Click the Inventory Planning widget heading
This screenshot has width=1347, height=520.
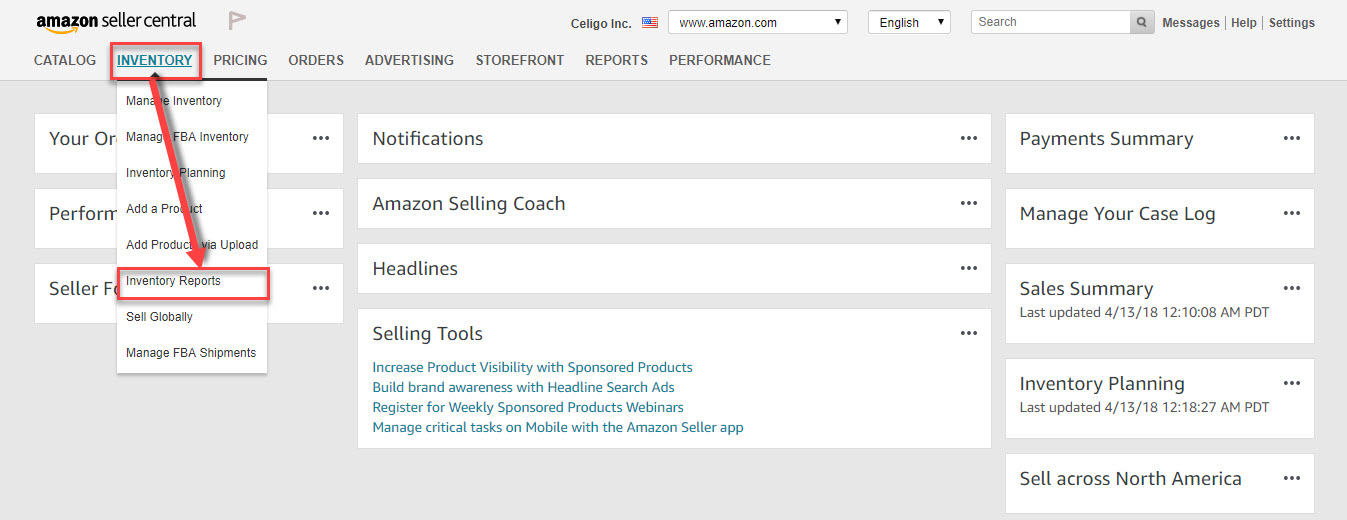1102,384
